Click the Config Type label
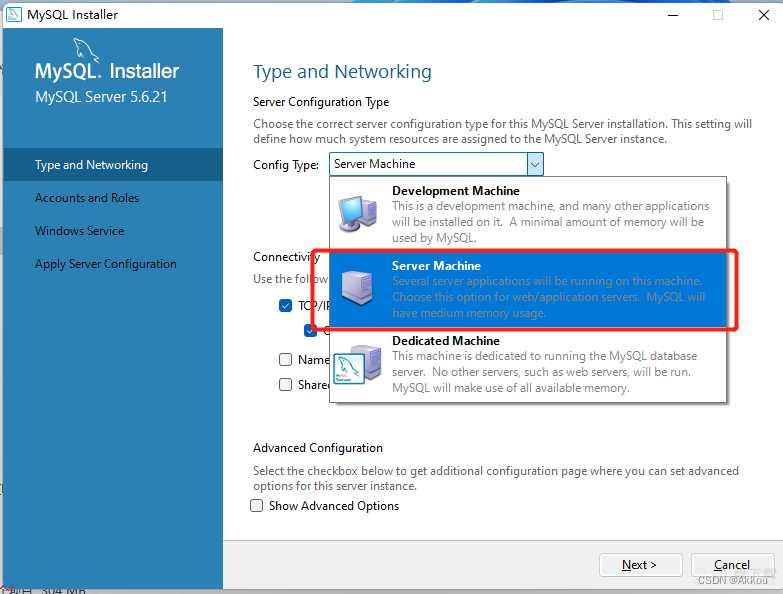Image resolution: width=783 pixels, height=594 pixels. coord(286,165)
